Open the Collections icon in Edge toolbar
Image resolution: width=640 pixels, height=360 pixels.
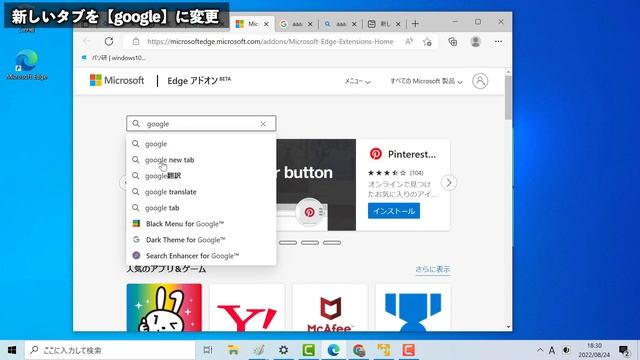point(452,41)
